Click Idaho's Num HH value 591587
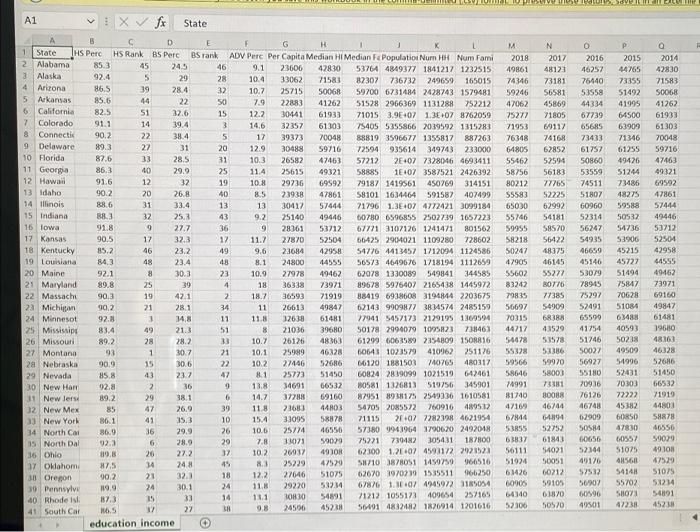 pos(437,195)
